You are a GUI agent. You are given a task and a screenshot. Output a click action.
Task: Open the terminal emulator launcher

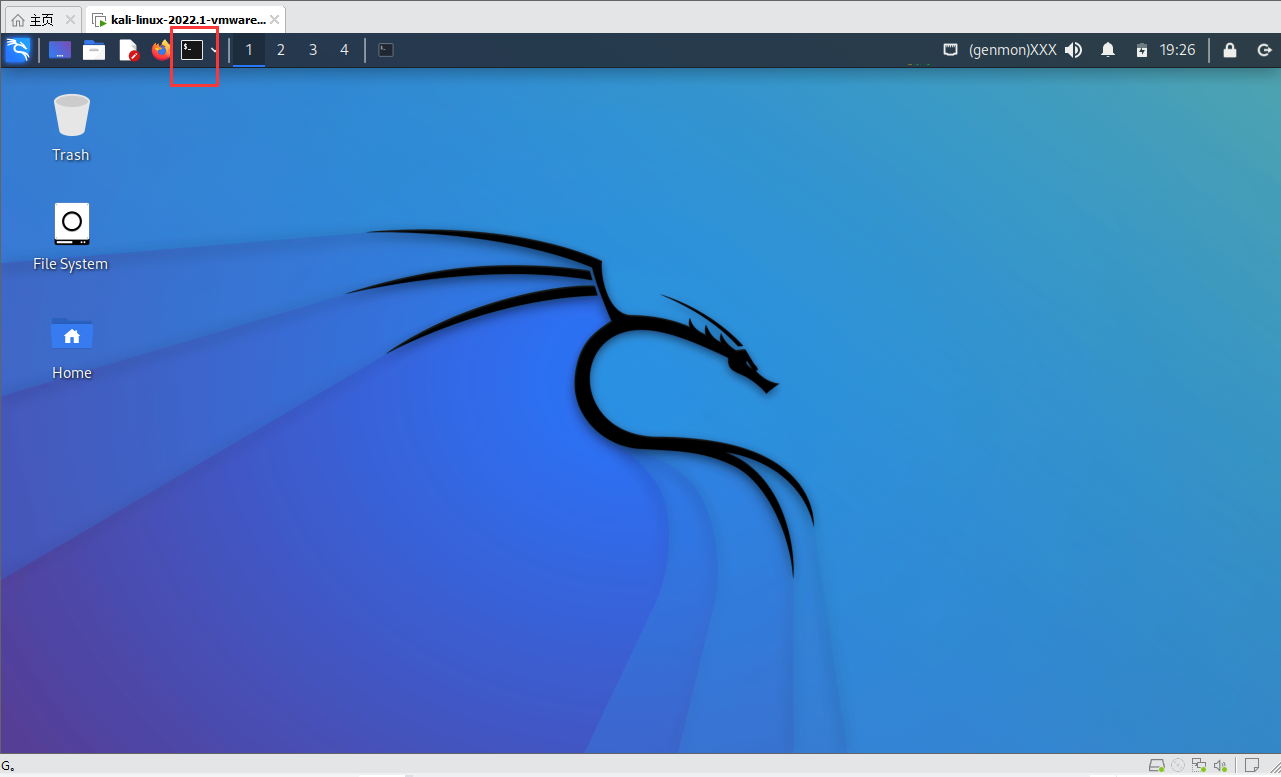click(x=192, y=50)
